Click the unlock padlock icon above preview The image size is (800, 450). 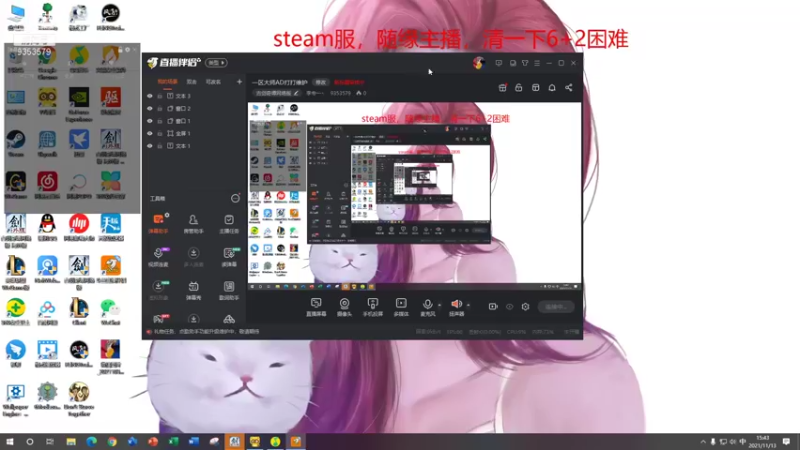(518, 88)
